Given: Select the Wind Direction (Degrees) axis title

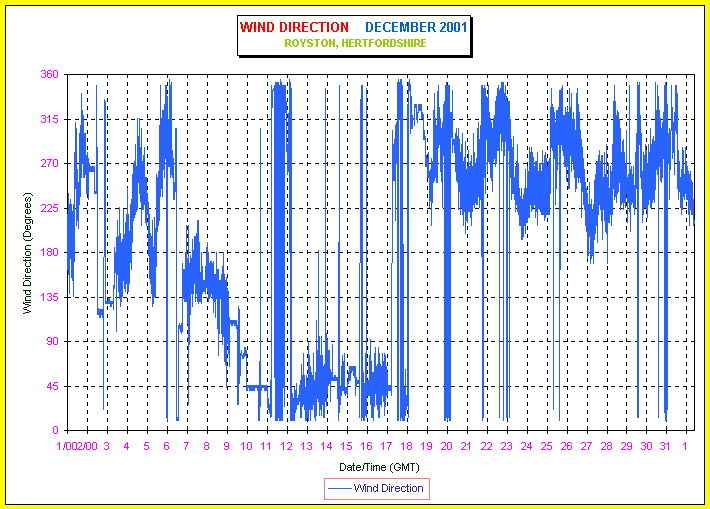Looking at the screenshot, I should tap(28, 253).
